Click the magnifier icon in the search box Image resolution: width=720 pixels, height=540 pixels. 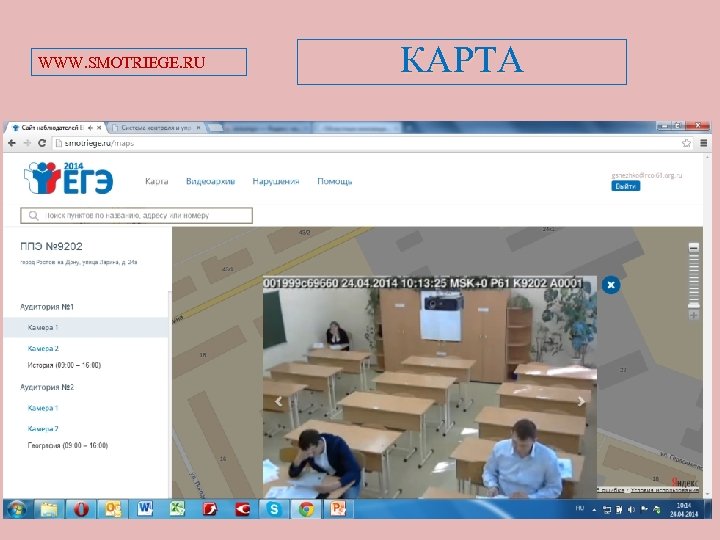[x=34, y=215]
